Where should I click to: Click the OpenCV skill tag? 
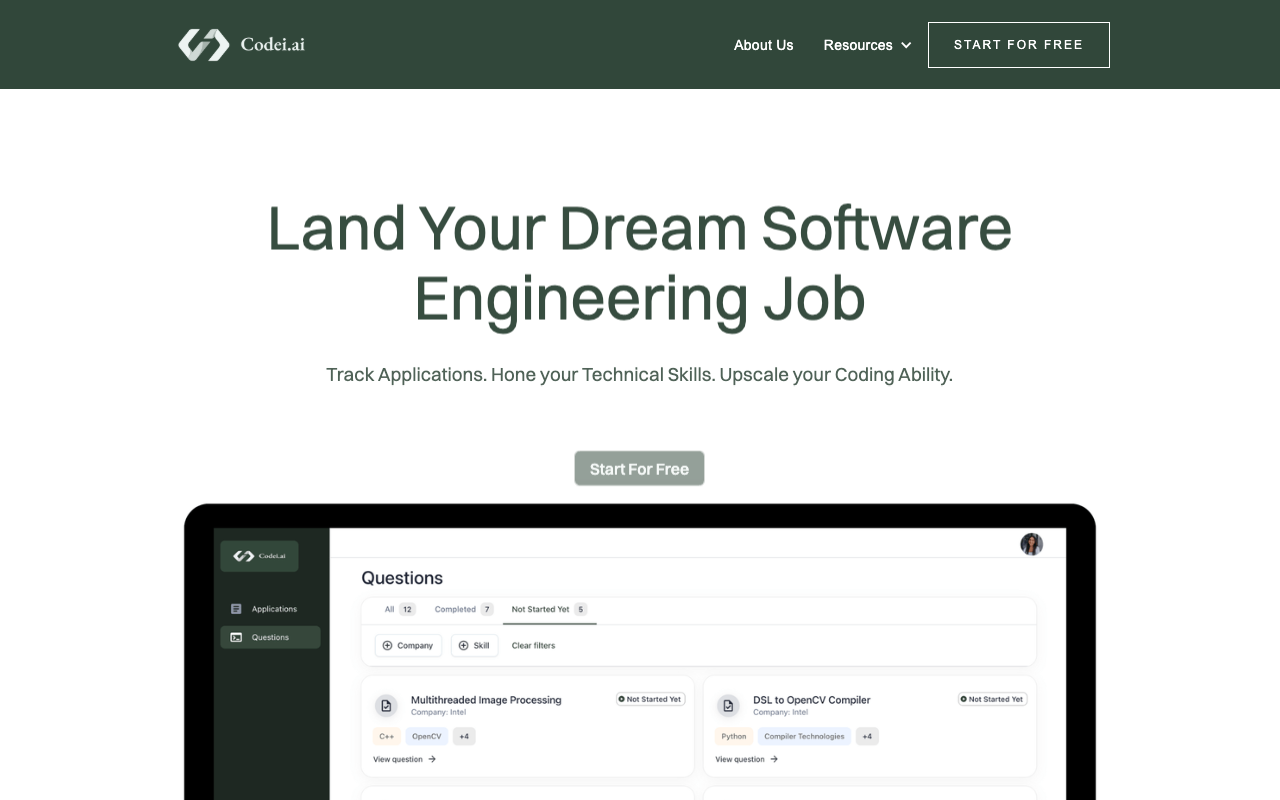coord(426,736)
